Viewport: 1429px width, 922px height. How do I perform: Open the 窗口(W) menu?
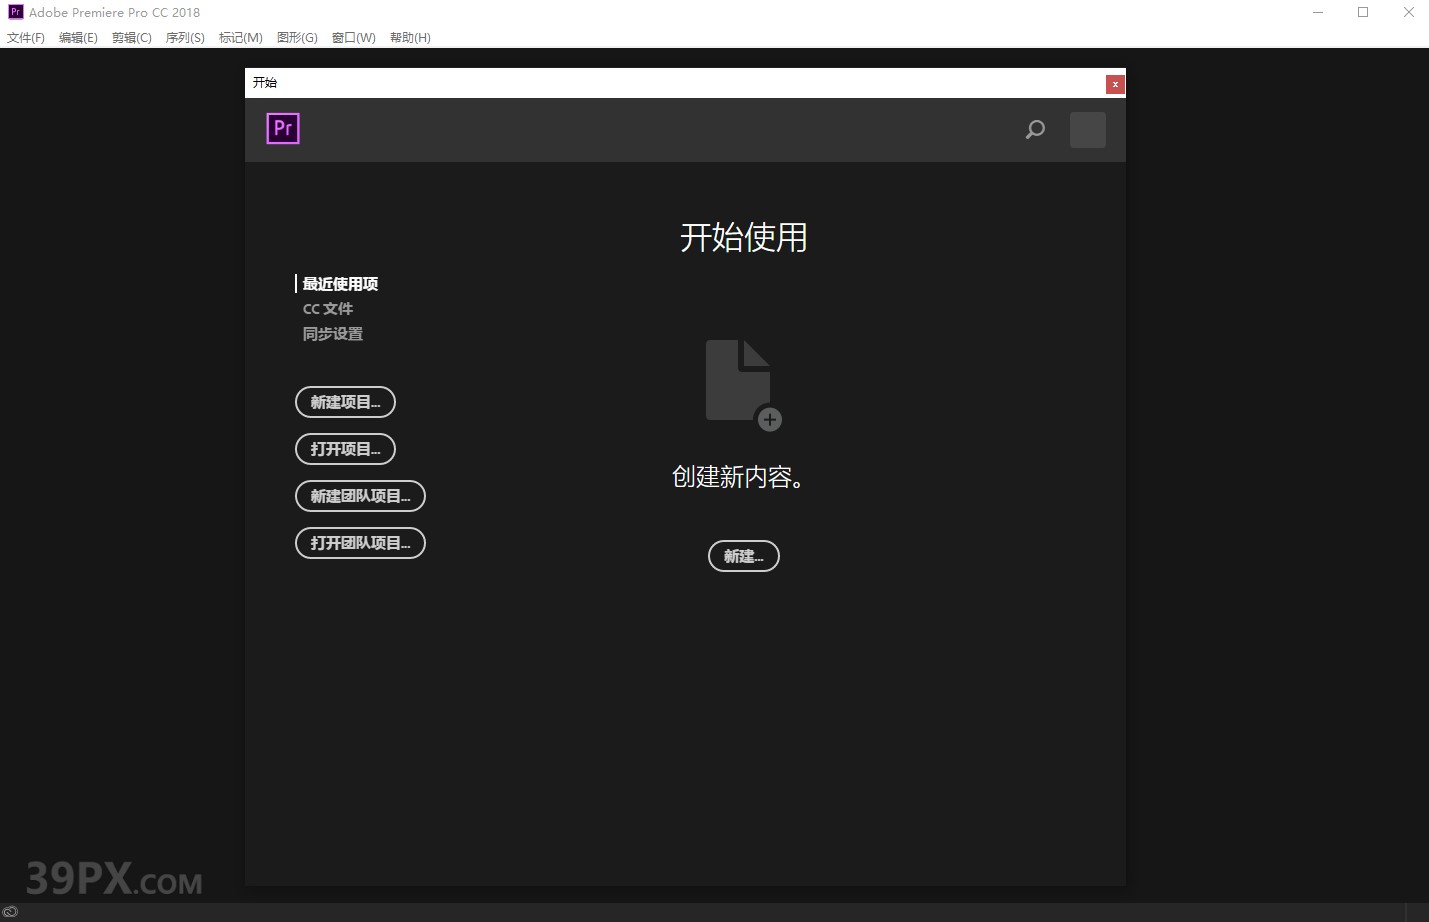pos(353,37)
